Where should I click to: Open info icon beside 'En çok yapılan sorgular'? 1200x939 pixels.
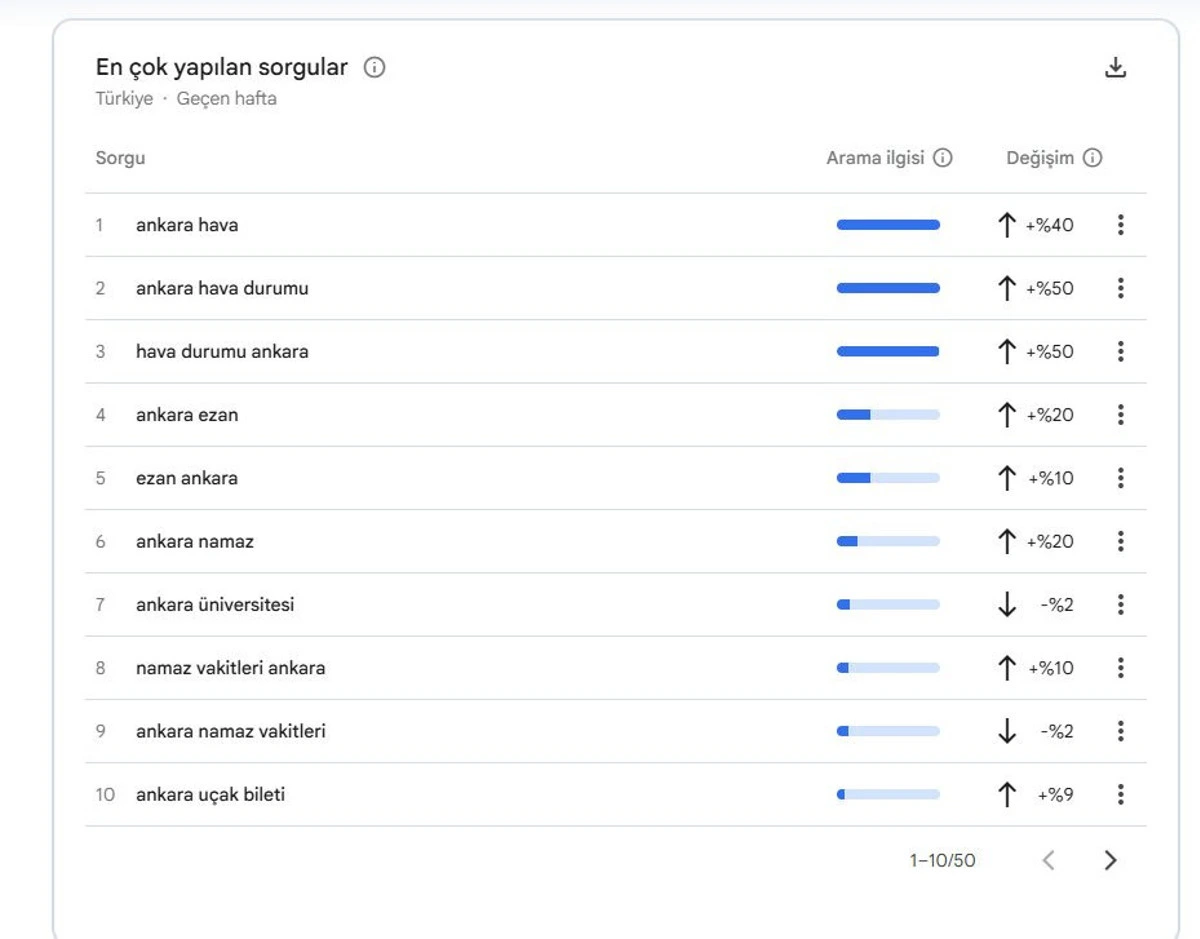tap(375, 68)
